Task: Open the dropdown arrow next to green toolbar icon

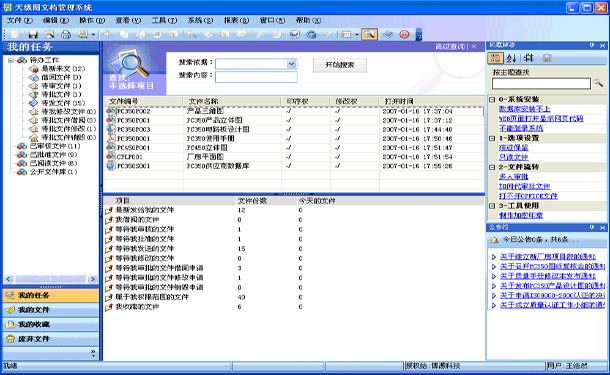Action: click(x=93, y=35)
